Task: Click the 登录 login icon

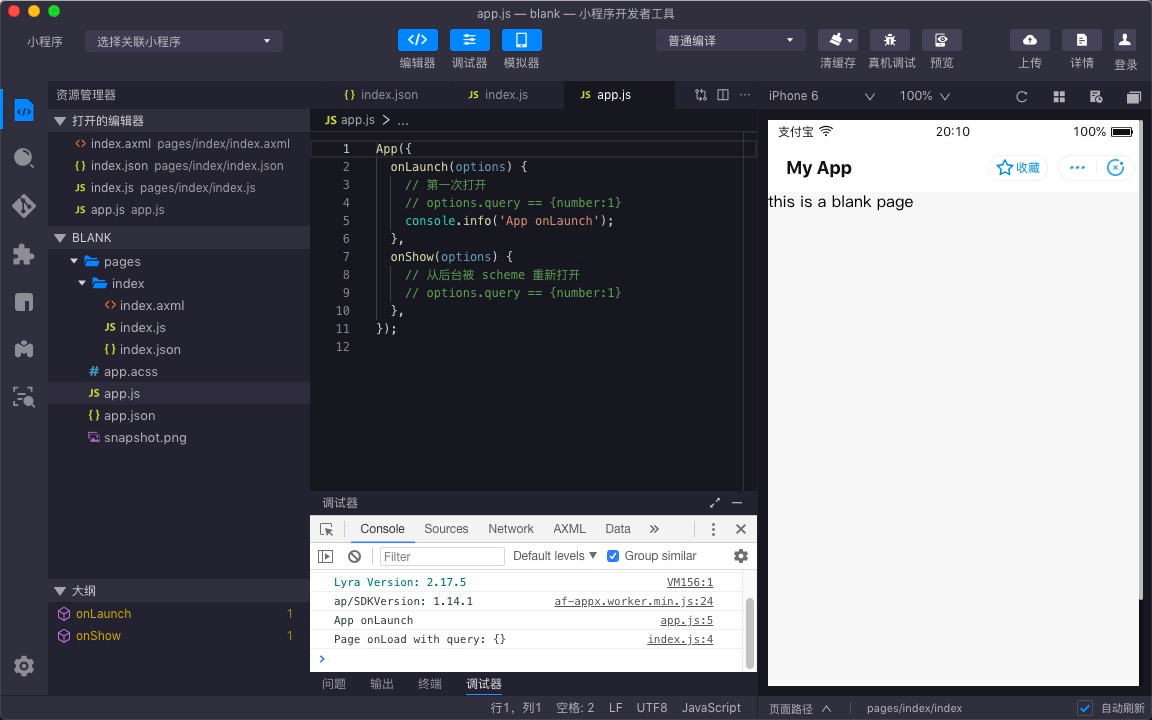Action: click(1125, 40)
